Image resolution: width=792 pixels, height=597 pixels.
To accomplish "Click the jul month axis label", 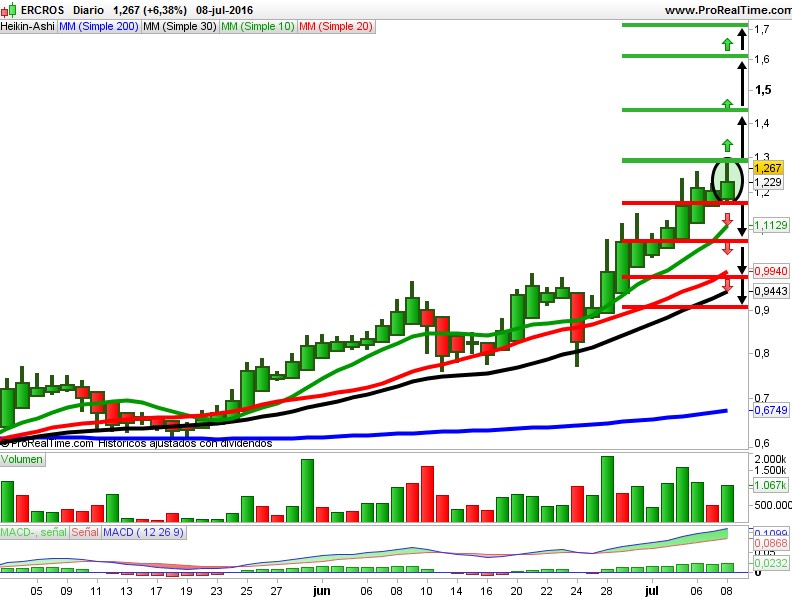I will [652, 590].
